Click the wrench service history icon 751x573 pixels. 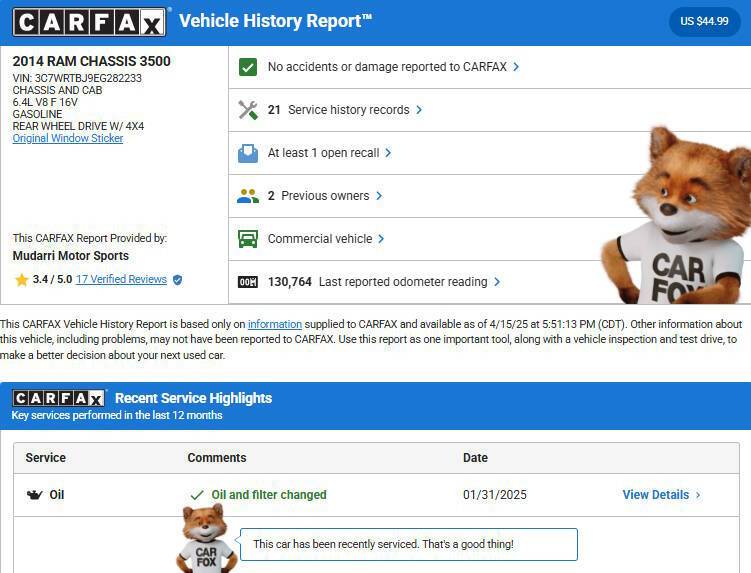coord(248,110)
